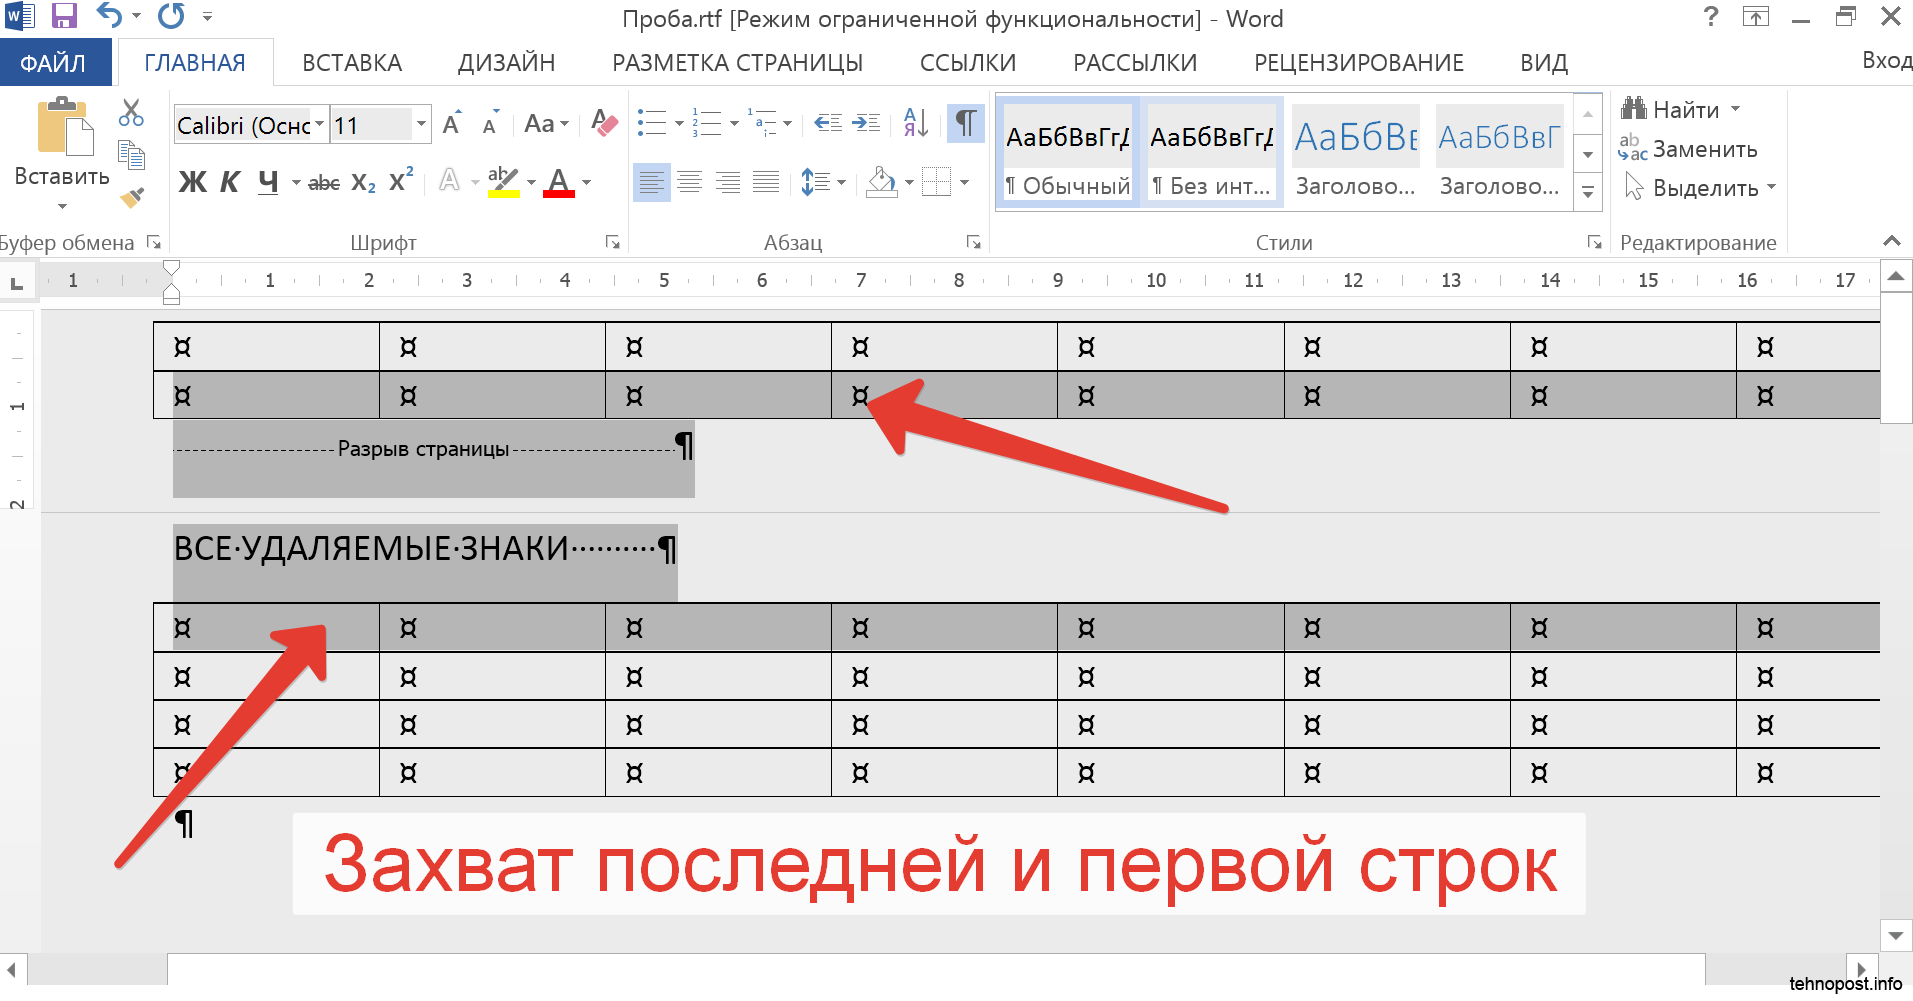1913x1001 pixels.
Task: Align paragraph to the right
Action: [x=728, y=182]
